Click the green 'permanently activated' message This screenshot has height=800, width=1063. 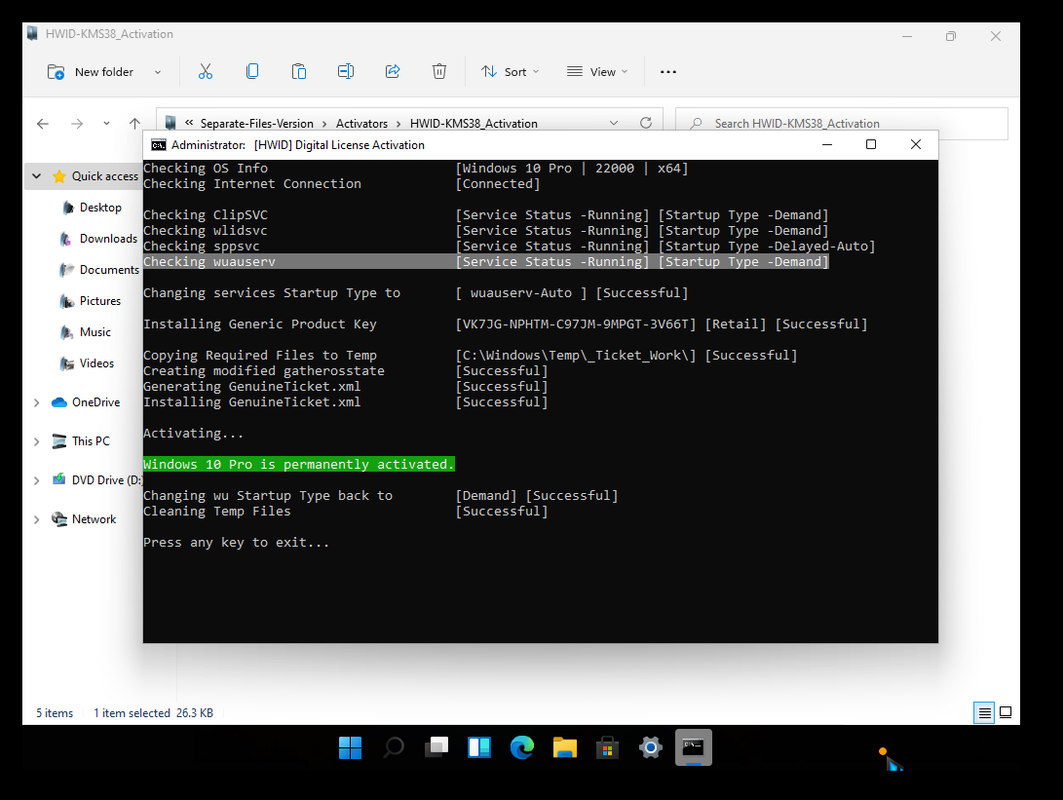298,464
